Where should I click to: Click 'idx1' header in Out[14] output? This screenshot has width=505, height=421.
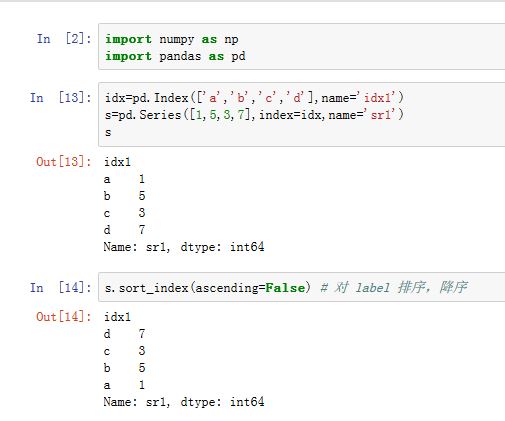point(117,317)
